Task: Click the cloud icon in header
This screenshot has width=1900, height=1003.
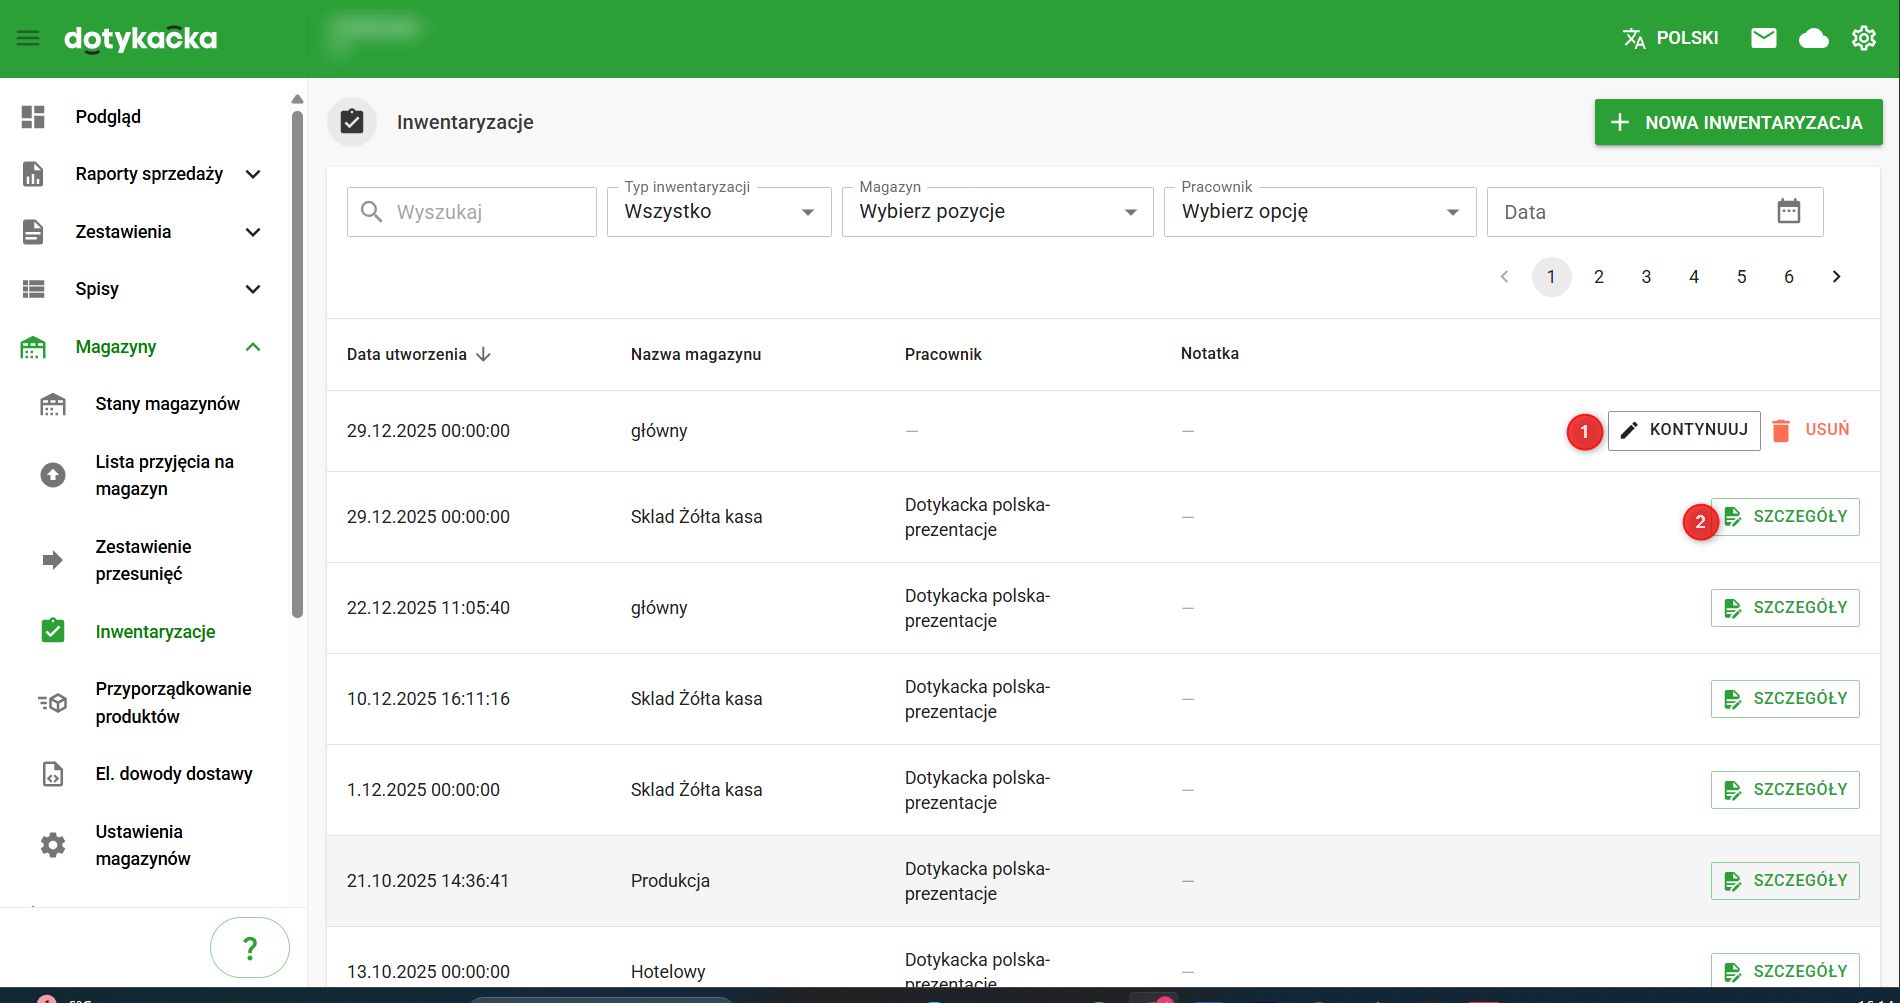Action: click(x=1813, y=38)
